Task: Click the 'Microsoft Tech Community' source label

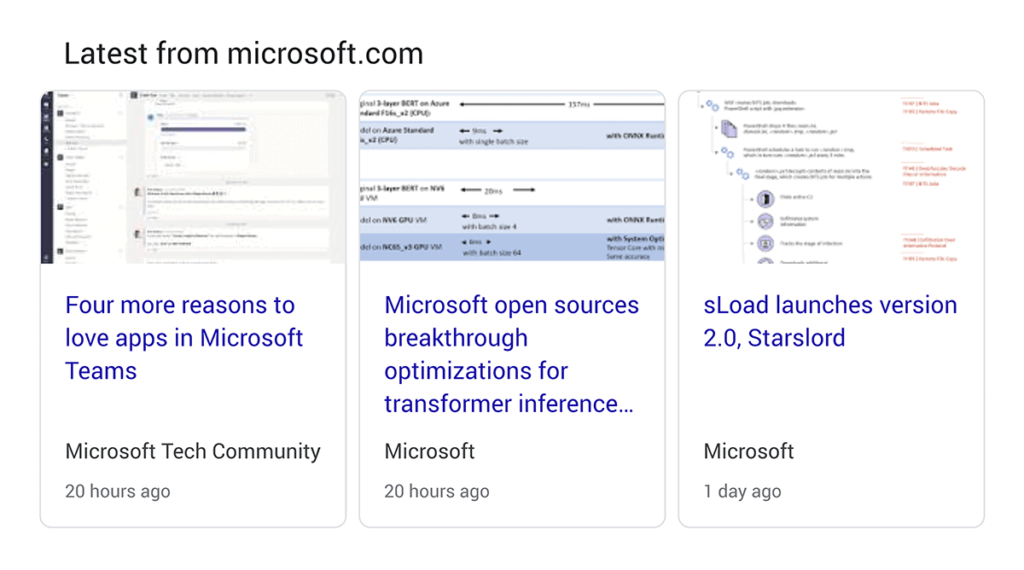Action: (193, 451)
